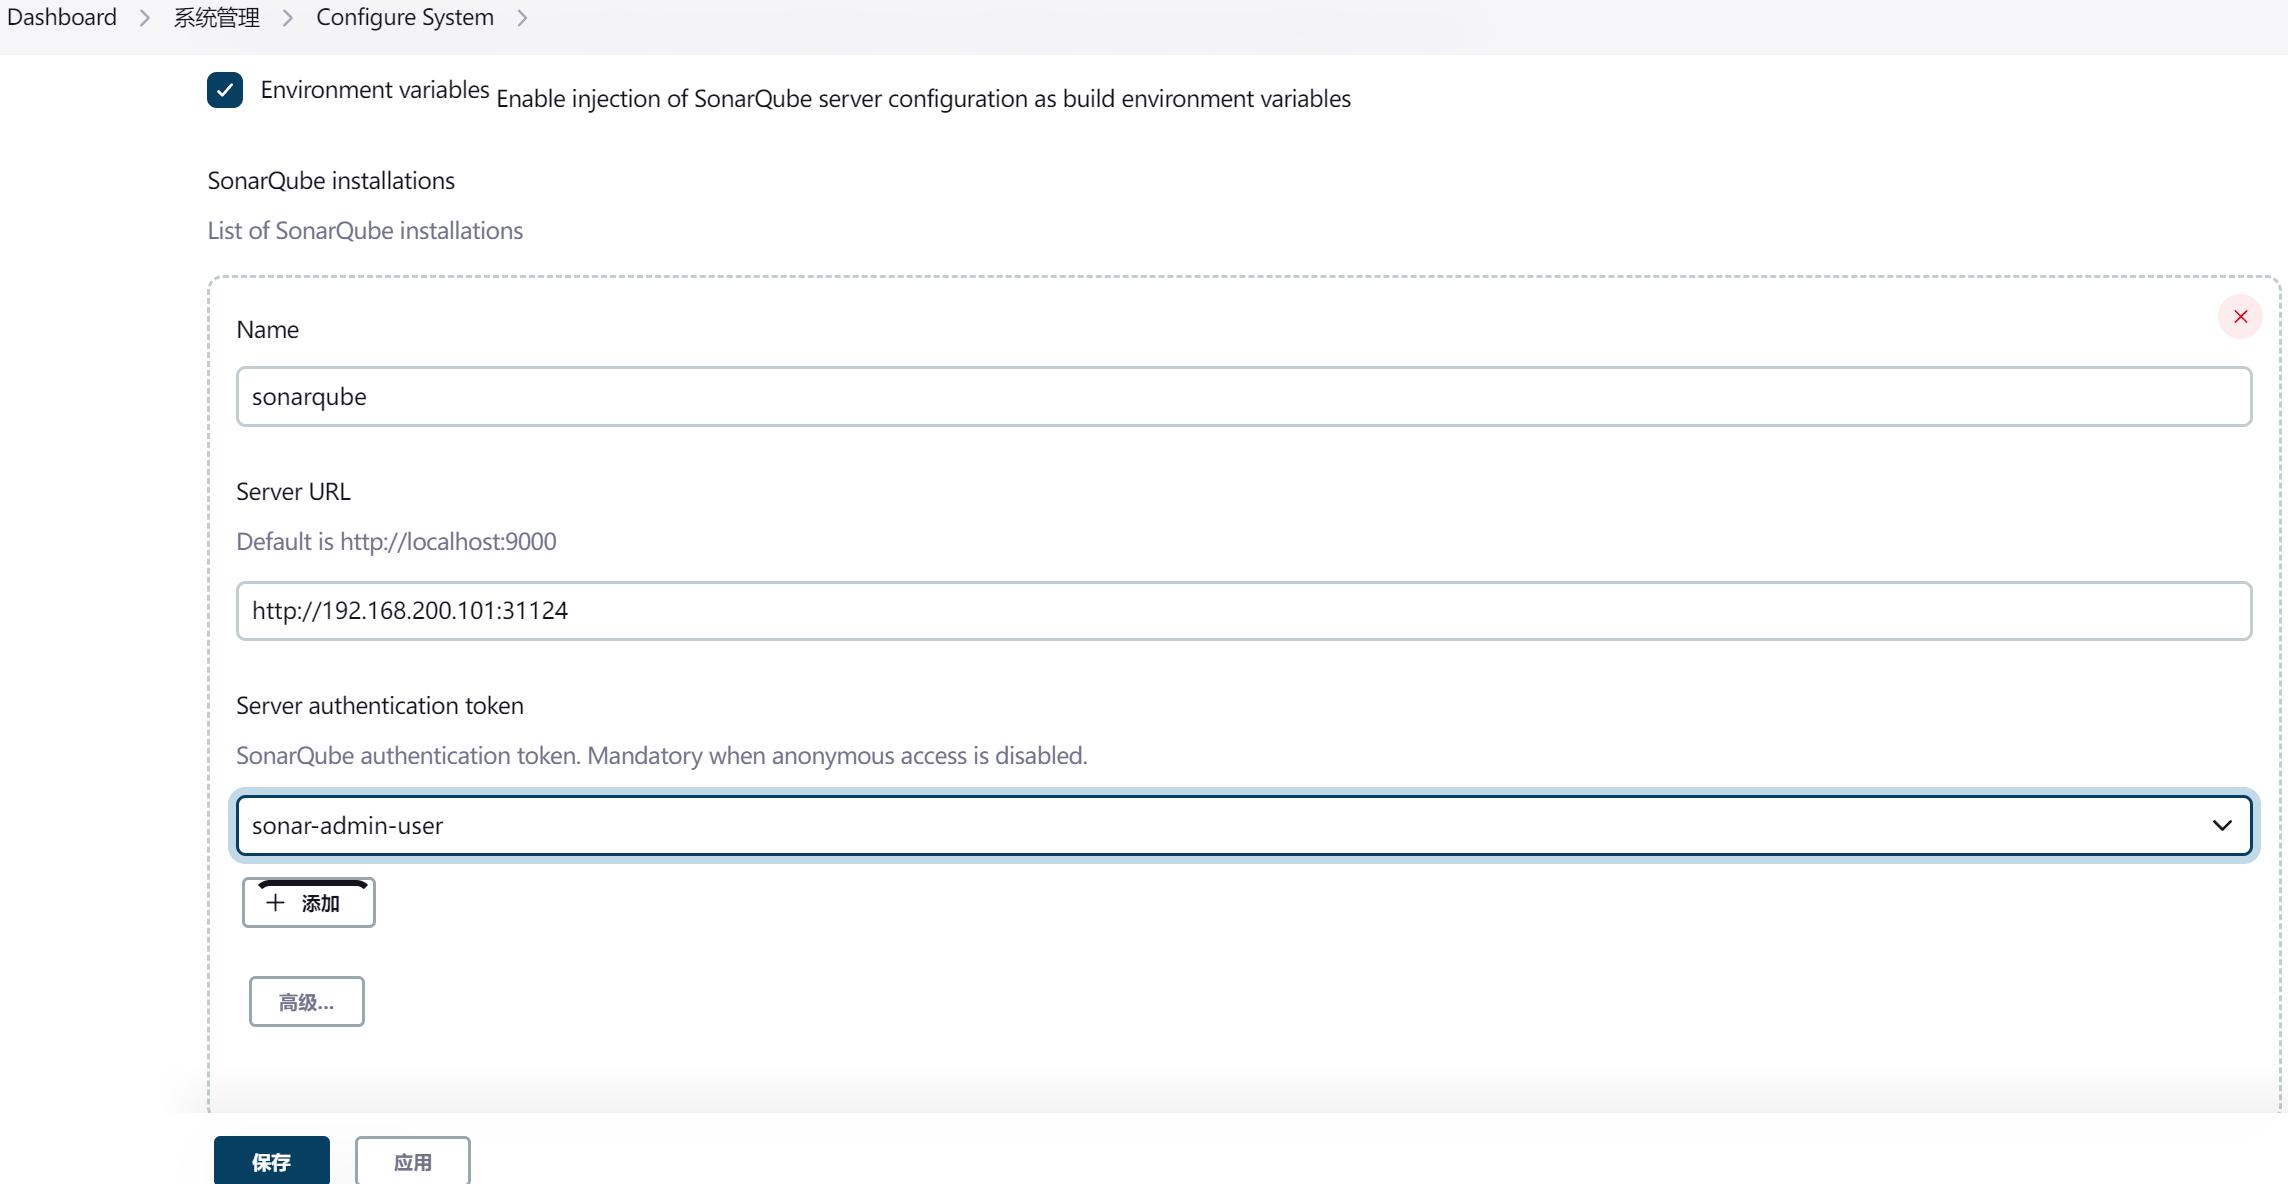Open 系统管理 in the breadcrumb
The height and width of the screenshot is (1184, 2288).
(217, 17)
